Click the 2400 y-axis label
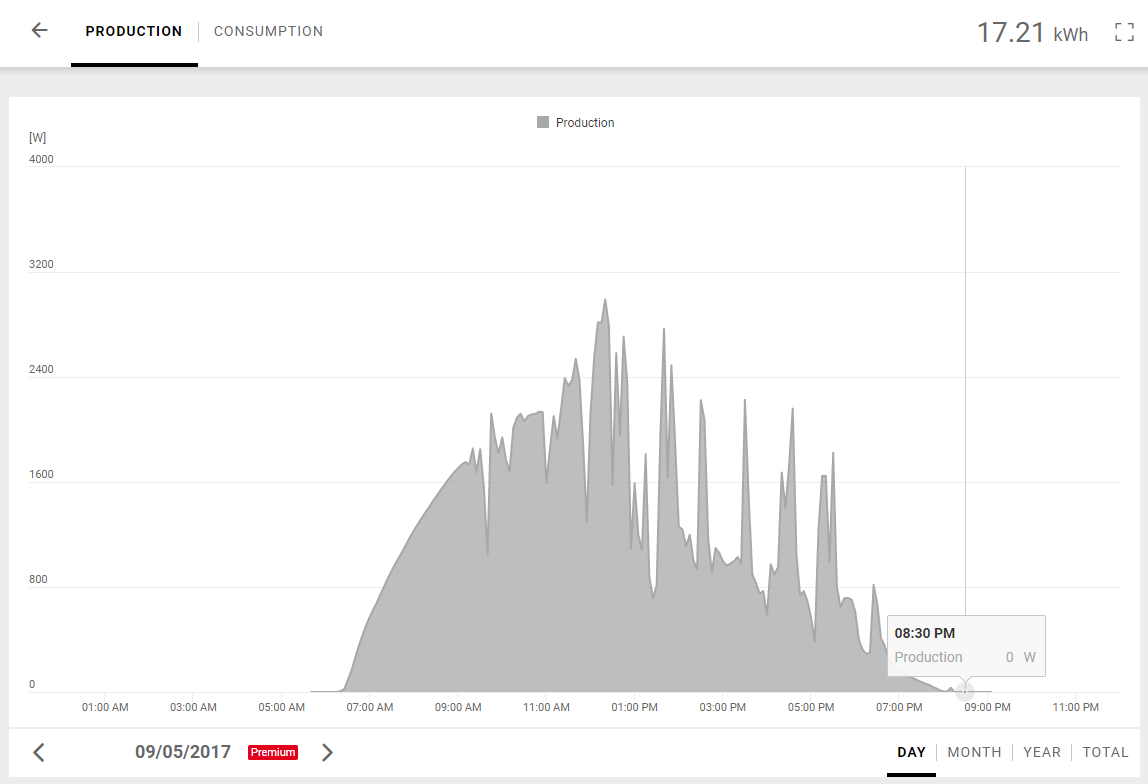Image resolution: width=1148 pixels, height=784 pixels. point(42,370)
